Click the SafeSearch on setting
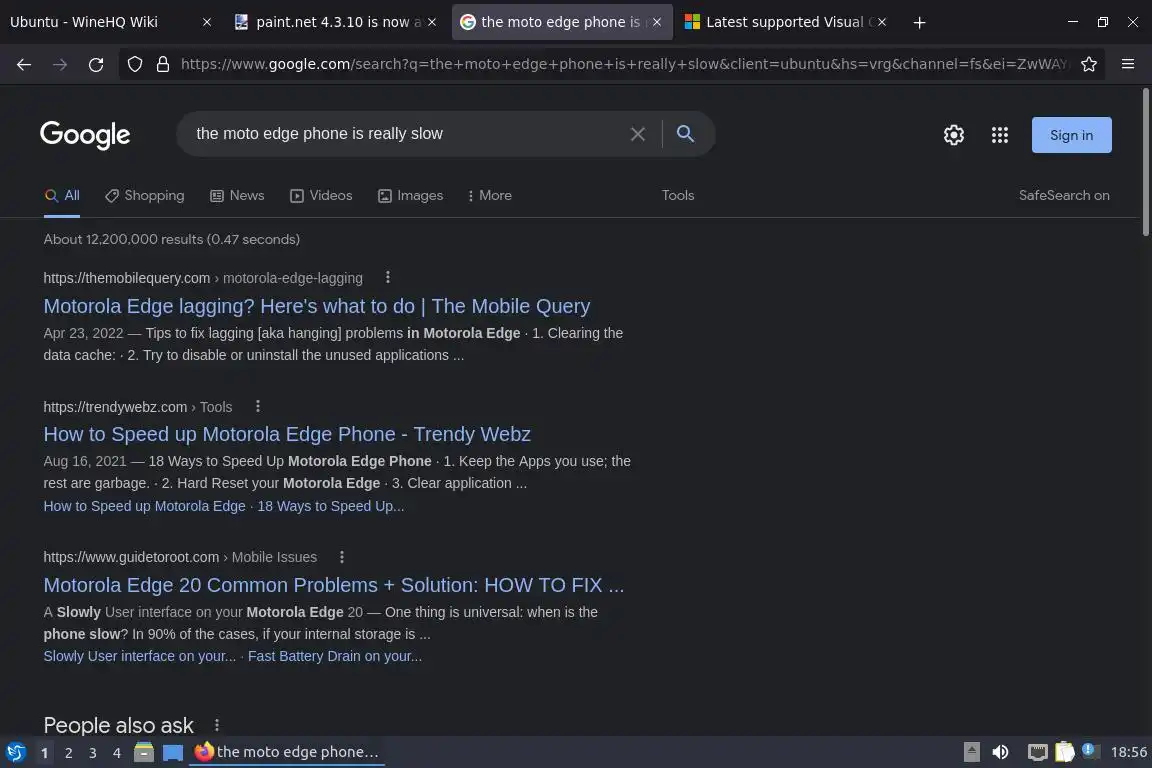The height and width of the screenshot is (768, 1152). tap(1064, 195)
